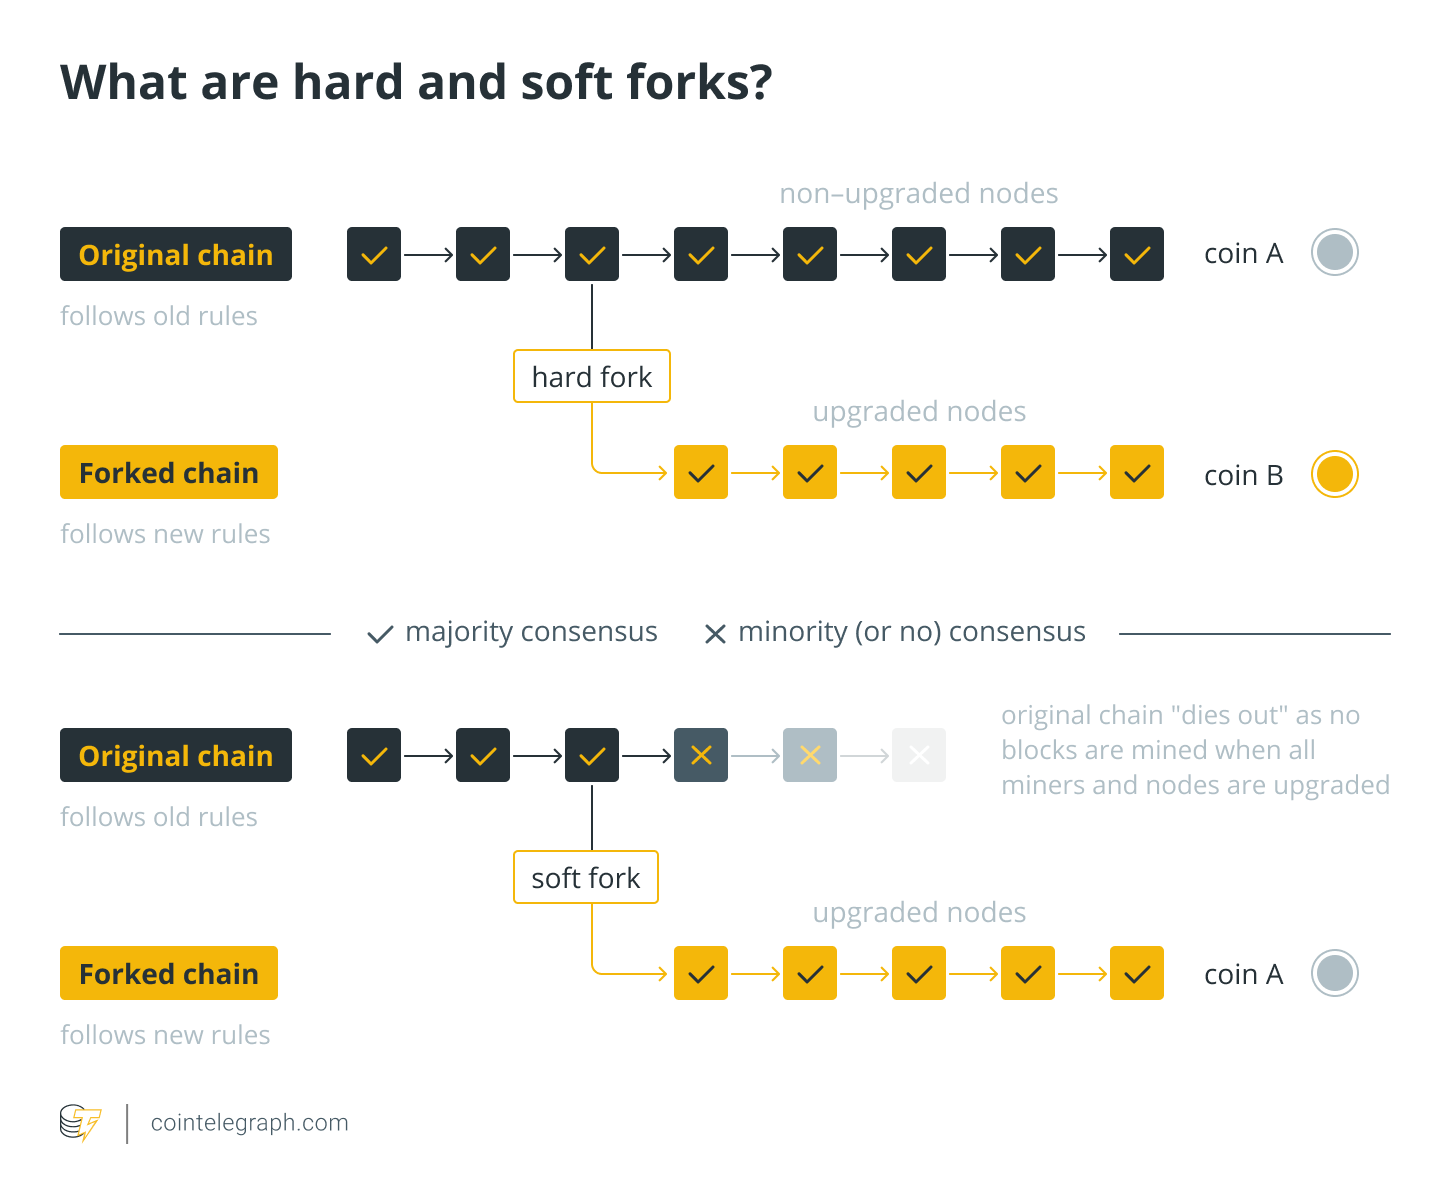Select the bottom yellow "Forked chain" label
This screenshot has width=1450, height=1204.
pyautogui.click(x=169, y=973)
